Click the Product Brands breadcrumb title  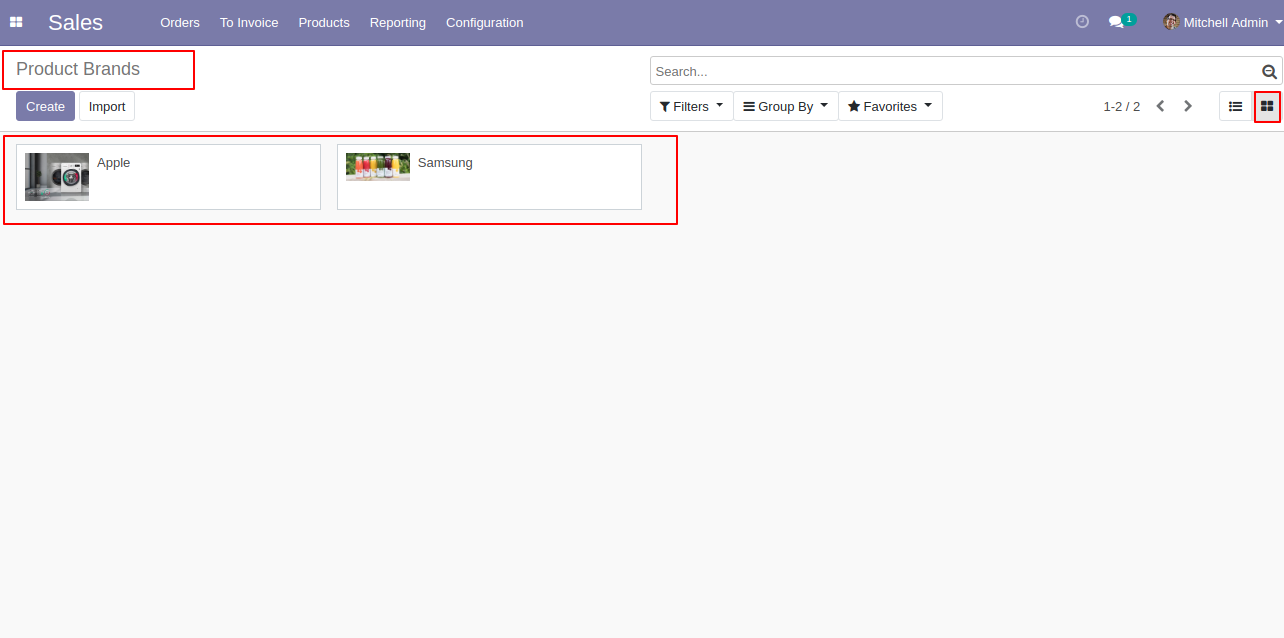(78, 69)
